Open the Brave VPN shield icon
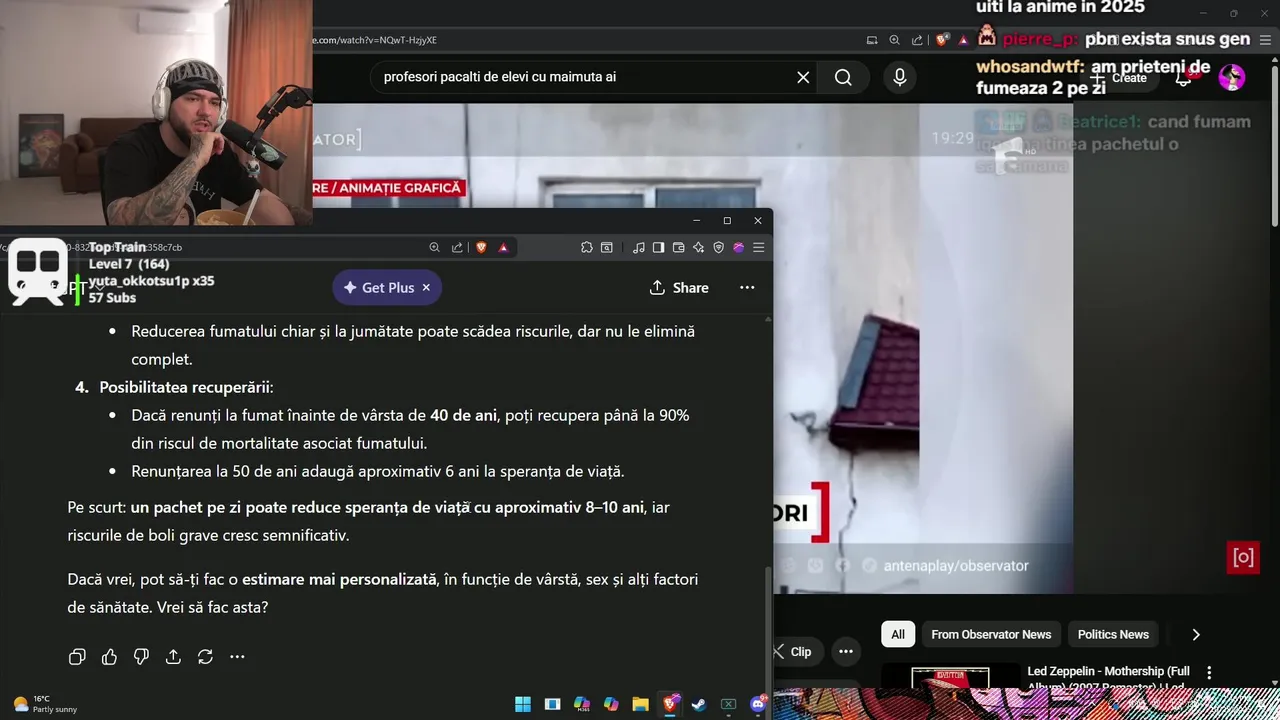This screenshot has height=720, width=1280. pyautogui.click(x=718, y=248)
